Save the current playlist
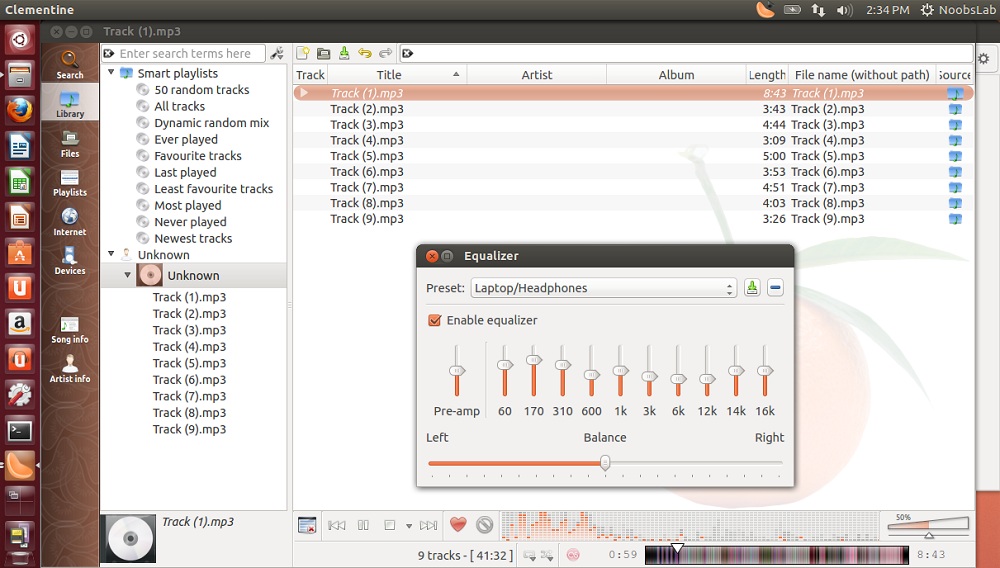This screenshot has height=568, width=1000. [x=344, y=54]
